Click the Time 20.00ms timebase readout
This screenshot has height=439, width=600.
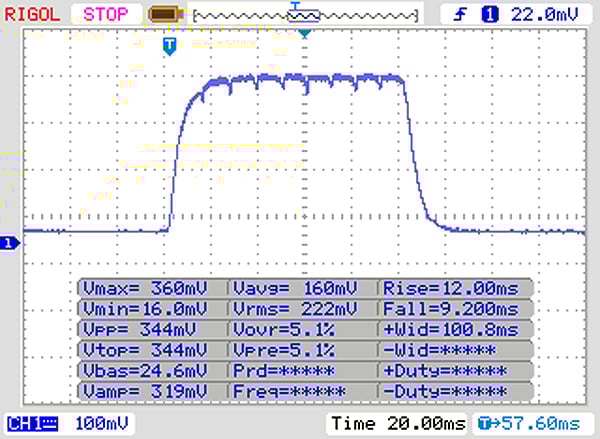point(398,424)
